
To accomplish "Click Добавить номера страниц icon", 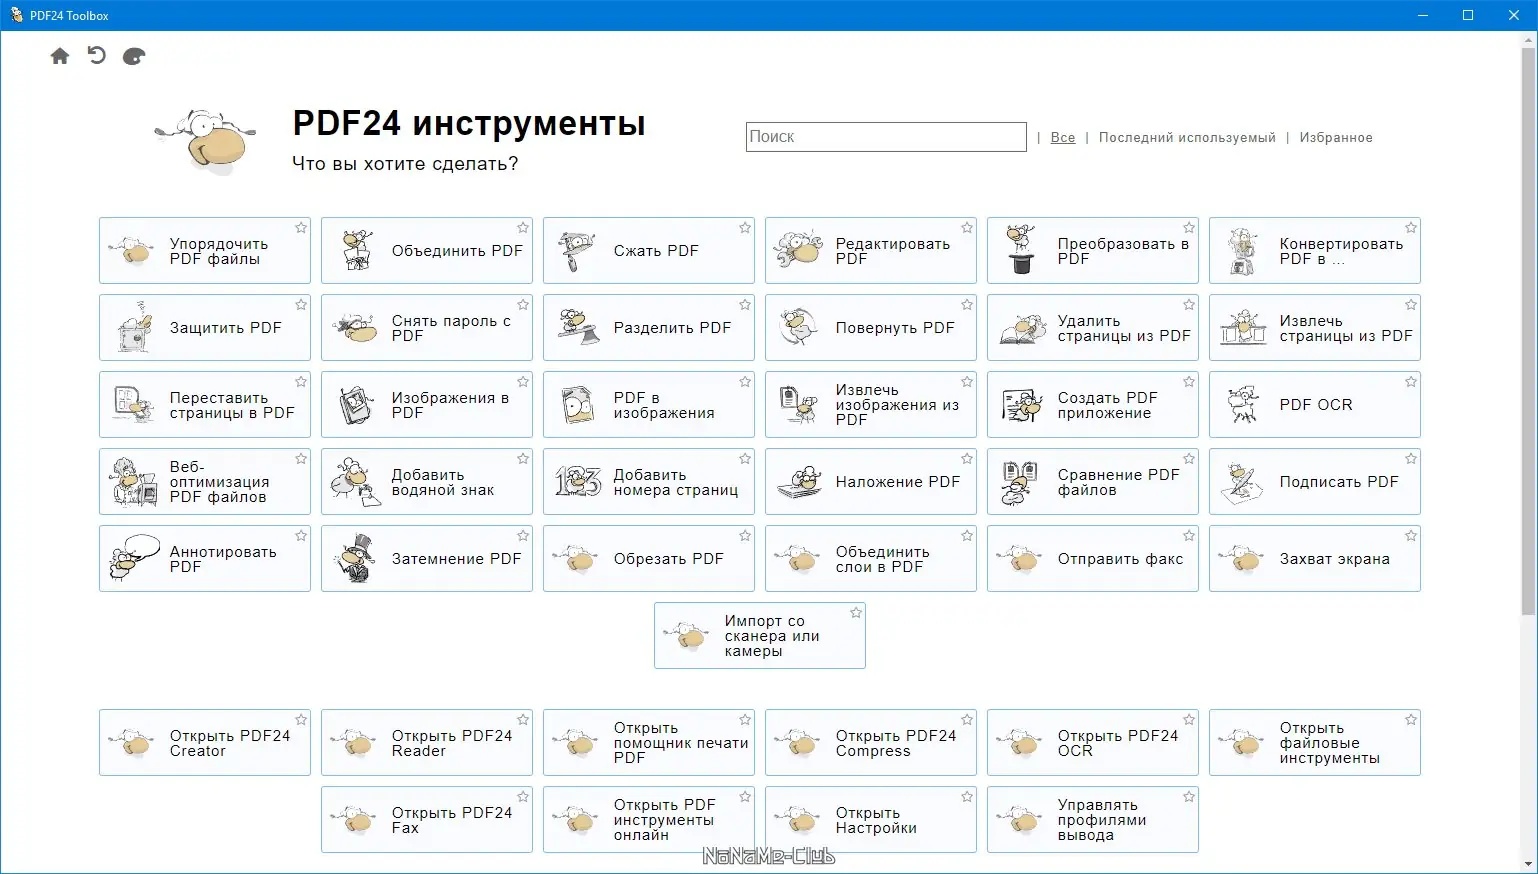I will pyautogui.click(x=578, y=482).
